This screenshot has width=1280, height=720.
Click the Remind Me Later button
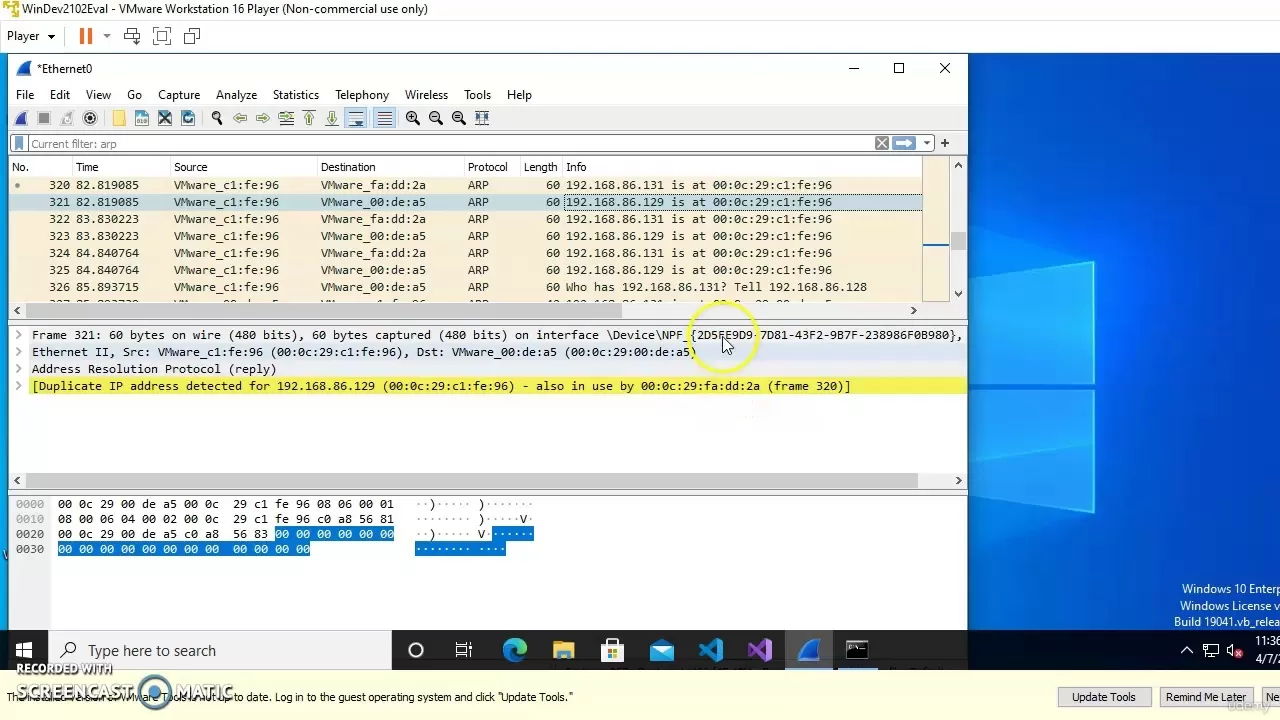point(1206,696)
